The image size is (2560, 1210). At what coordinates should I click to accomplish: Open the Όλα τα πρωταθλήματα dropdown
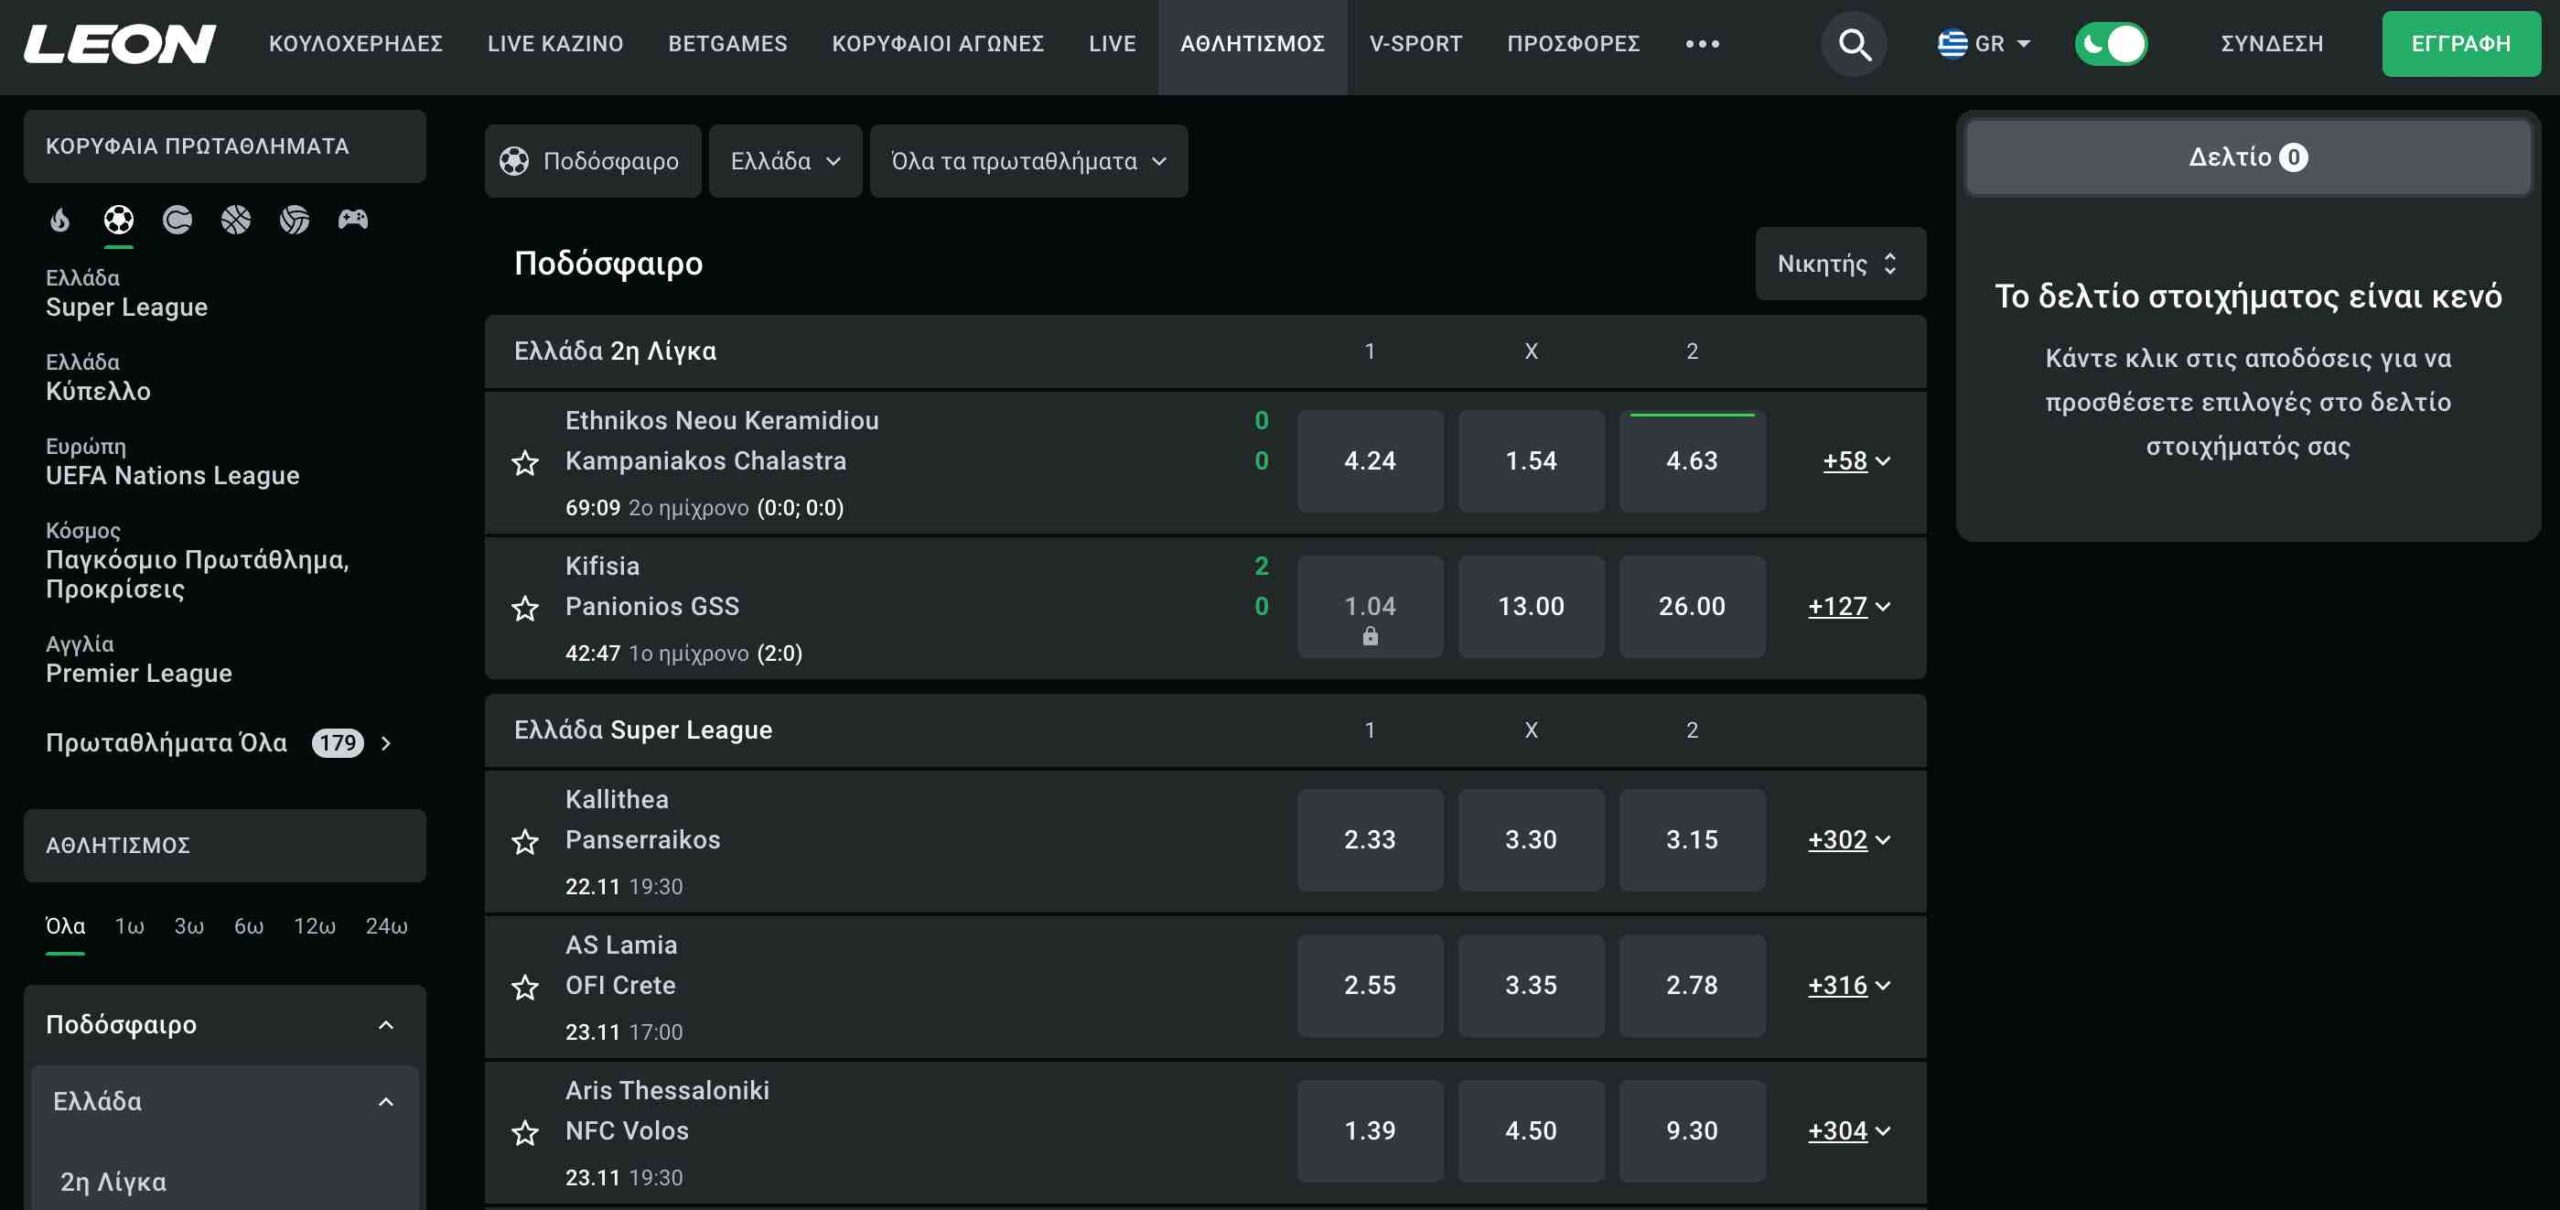(1028, 161)
